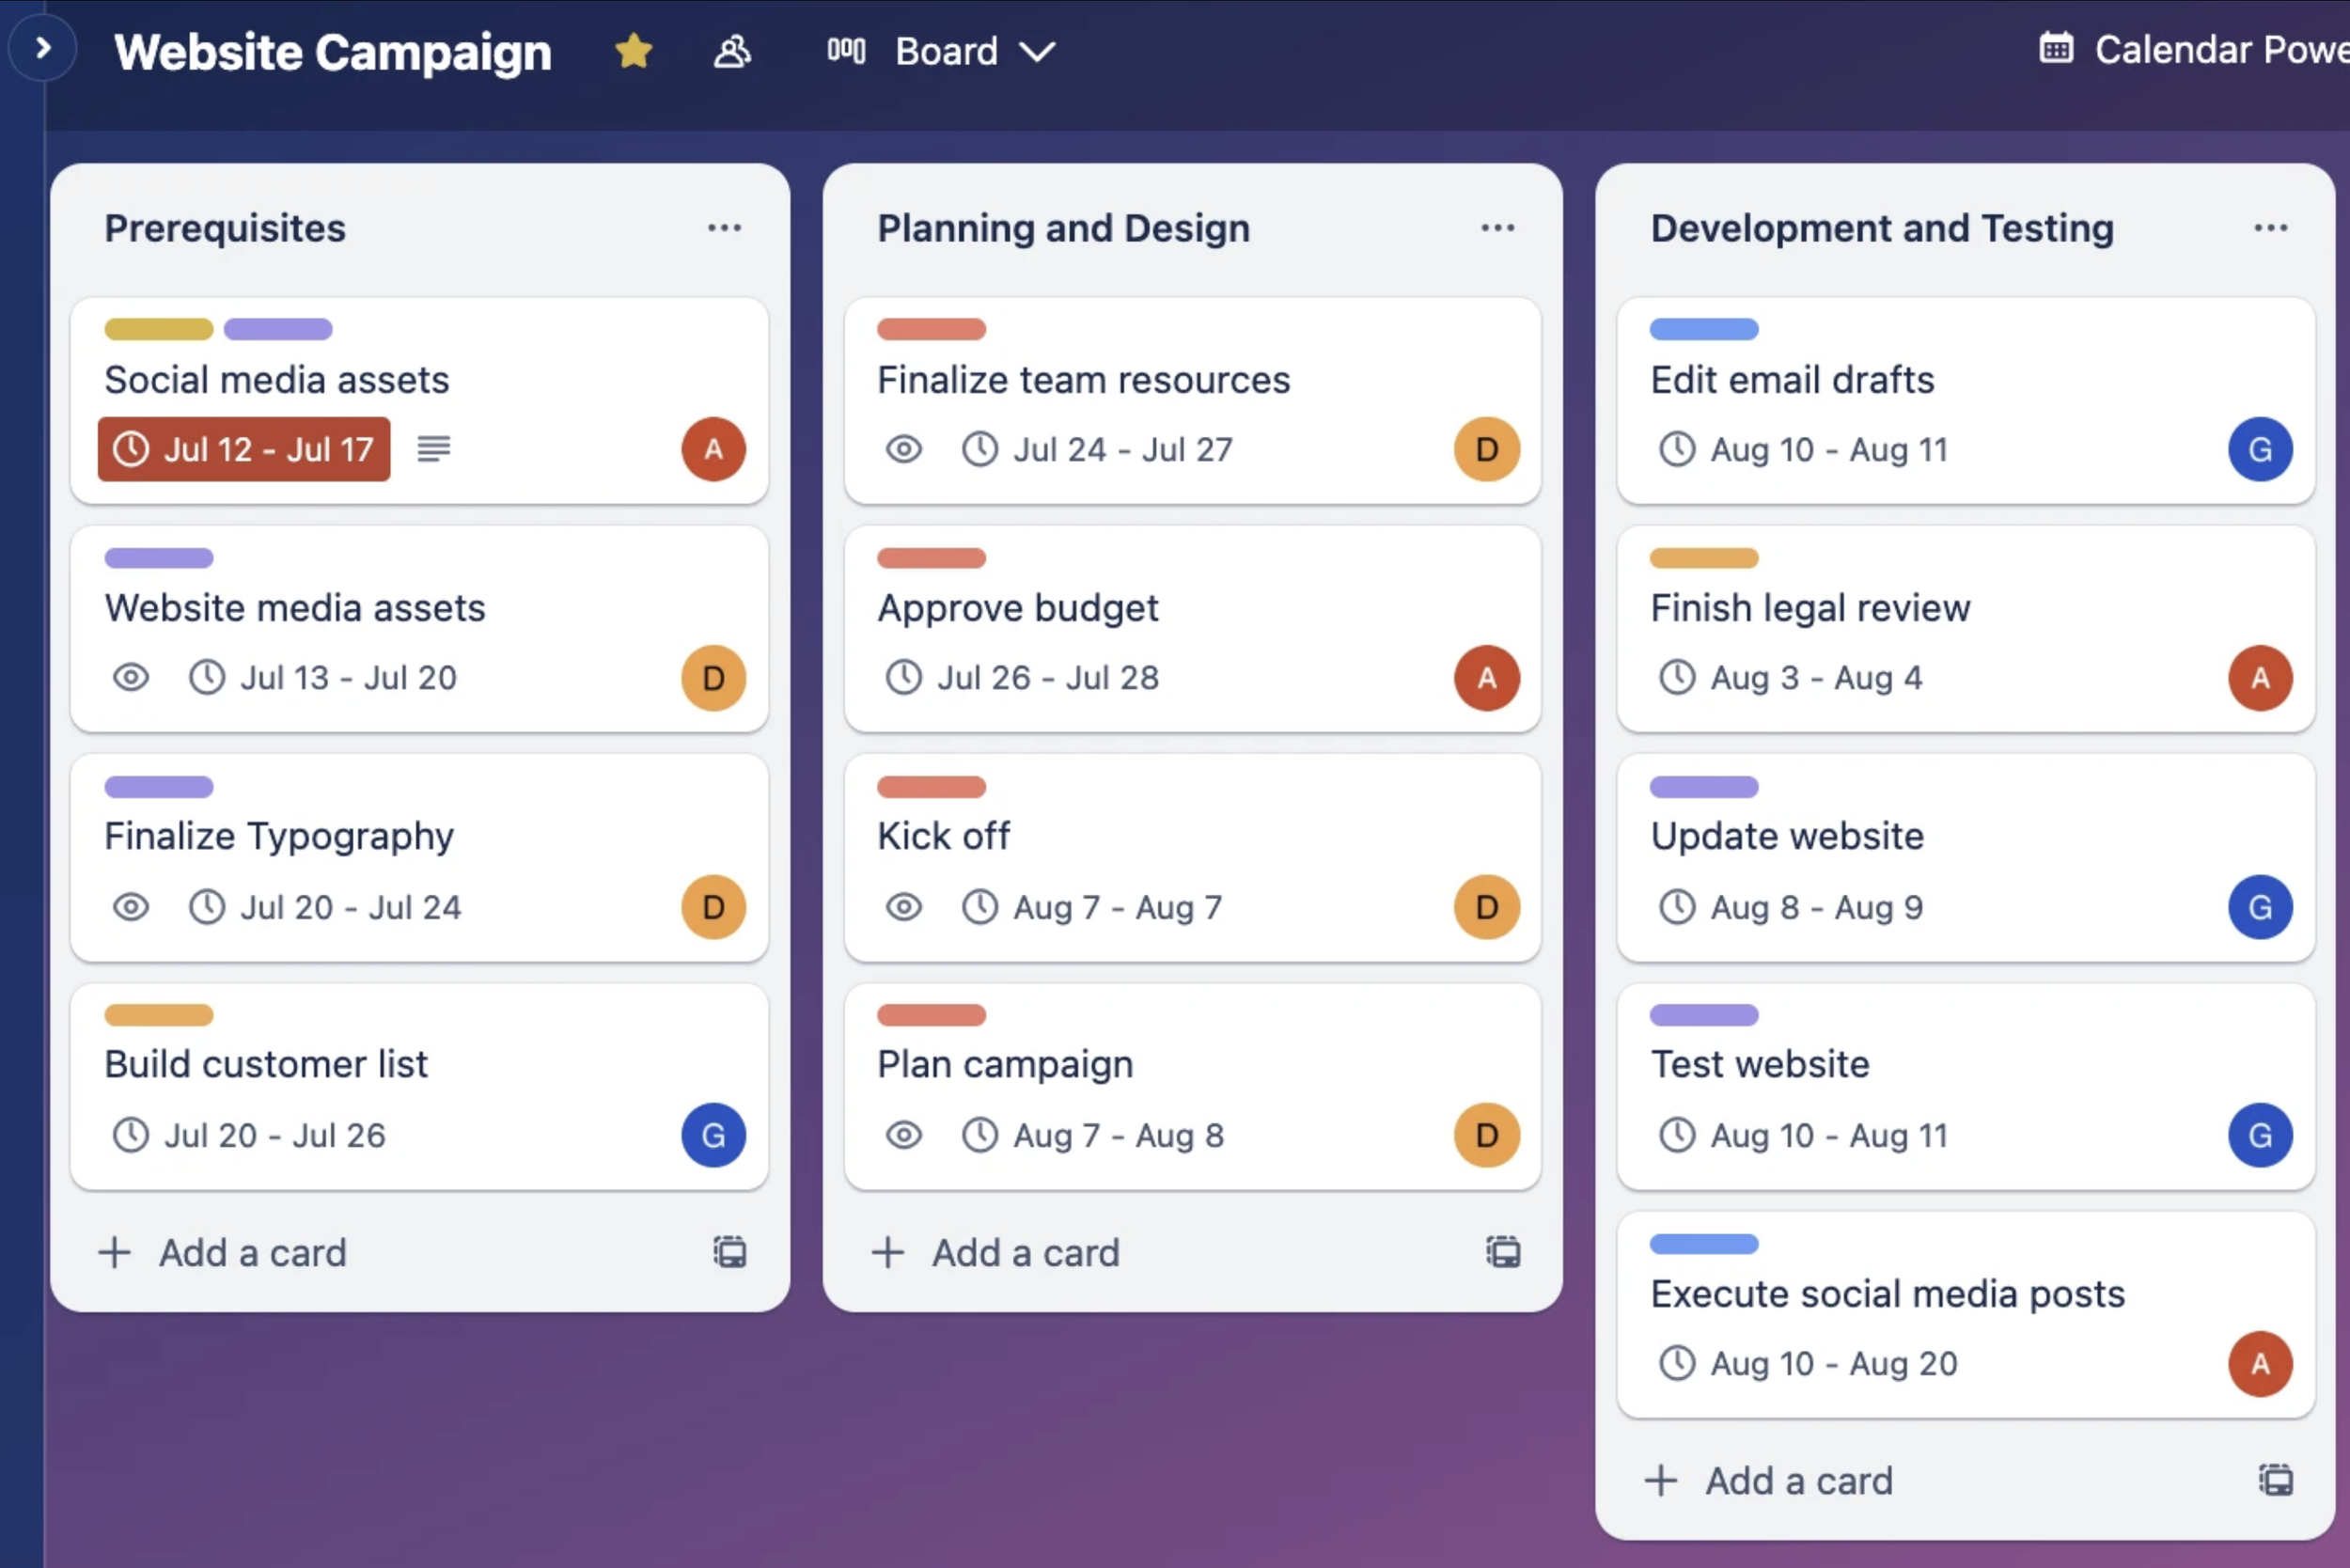Add a card to Prerequisites list
Image resolution: width=2350 pixels, height=1568 pixels.
(224, 1252)
